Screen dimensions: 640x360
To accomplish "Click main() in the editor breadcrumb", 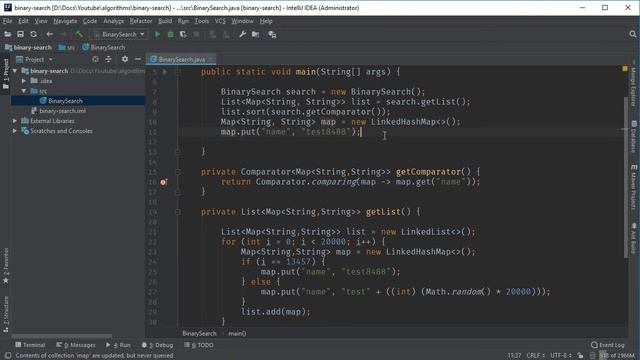I will pyautogui.click(x=237, y=333).
